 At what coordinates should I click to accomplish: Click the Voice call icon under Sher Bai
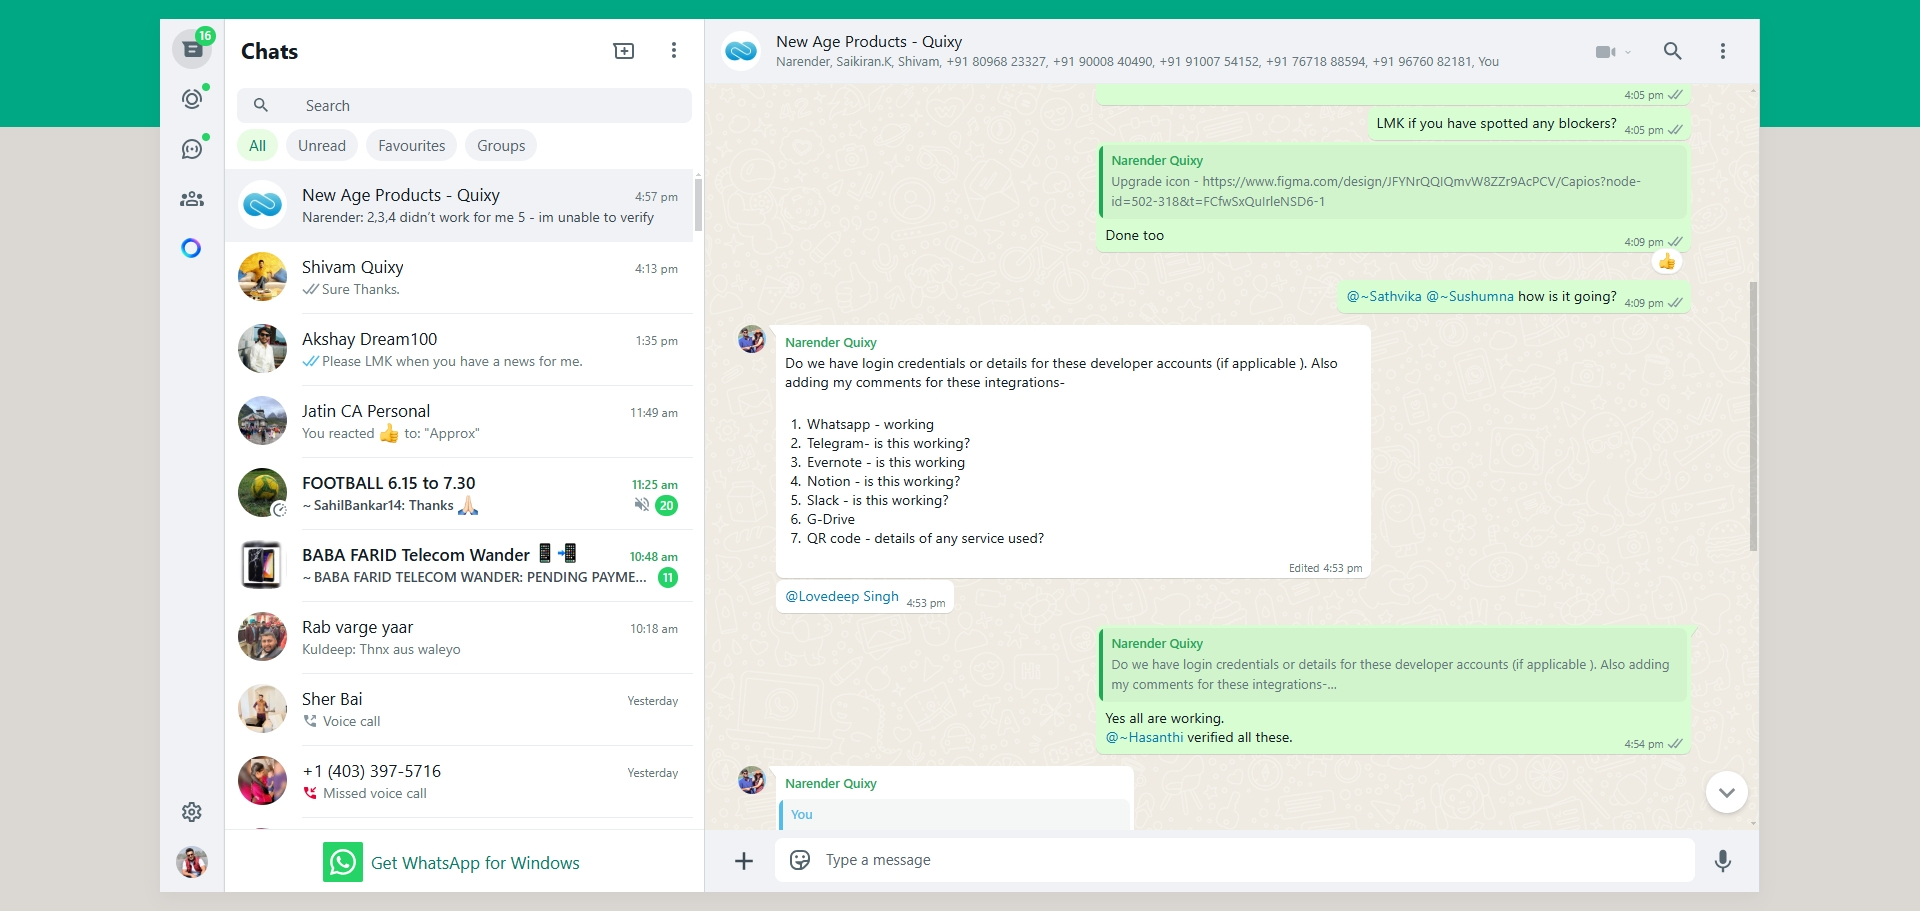click(310, 721)
